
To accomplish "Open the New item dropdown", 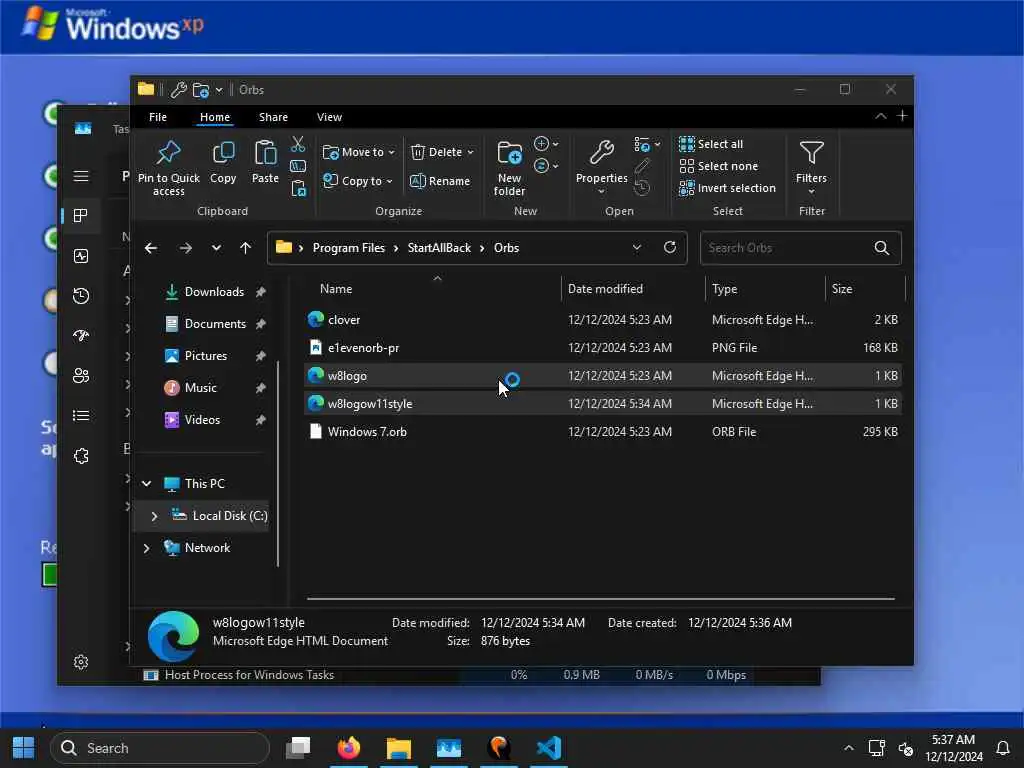I will pos(546,144).
